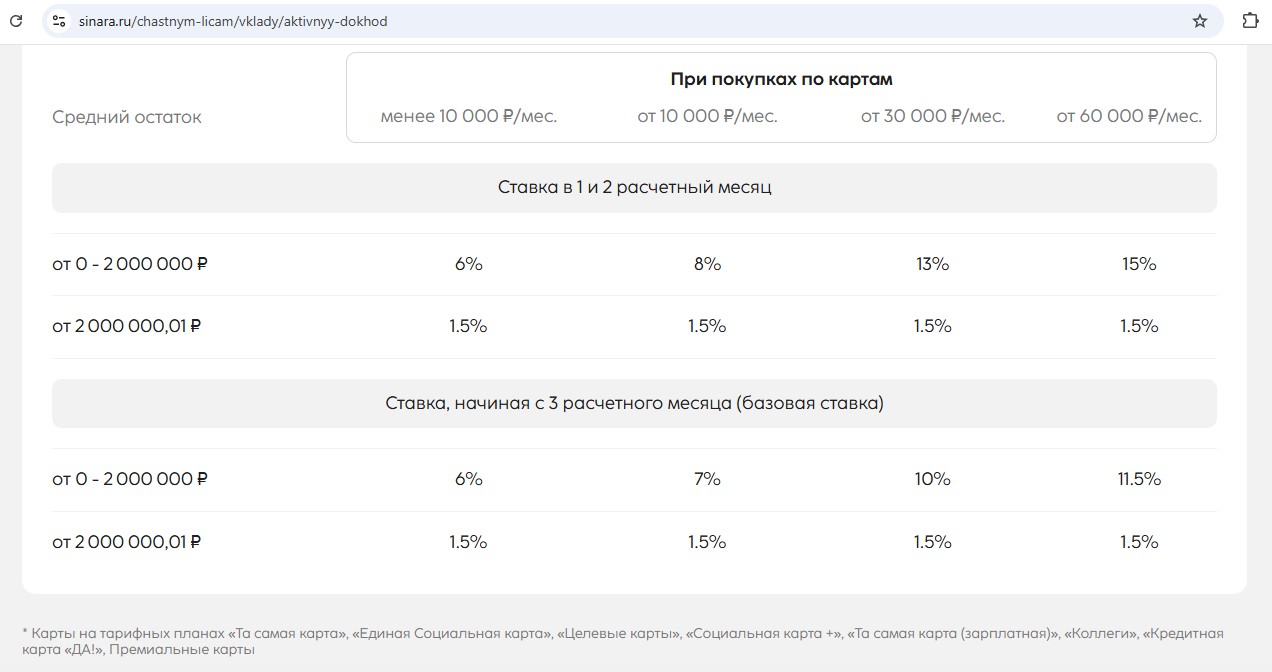Select the "от 30 000 ₽/мес." column header

point(932,116)
